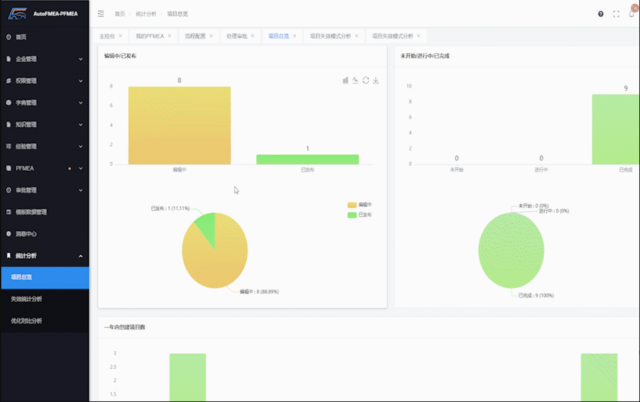Open the help question mark icon
Screen dimensions: 640x402
point(600,14)
